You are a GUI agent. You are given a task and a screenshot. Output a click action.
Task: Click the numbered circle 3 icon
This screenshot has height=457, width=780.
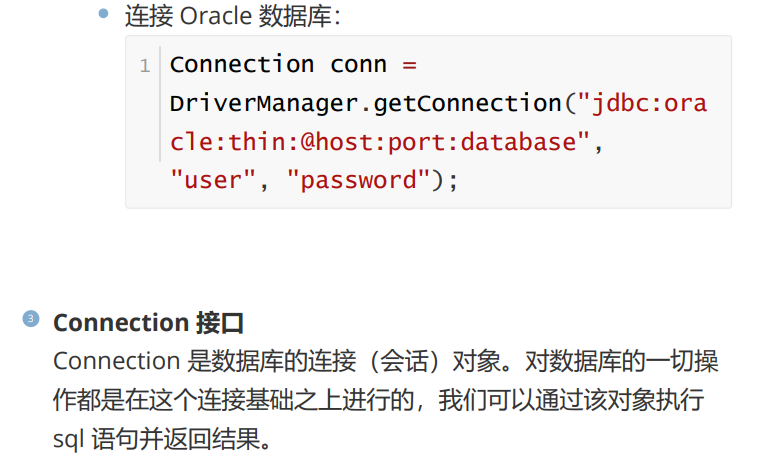pos(30,319)
